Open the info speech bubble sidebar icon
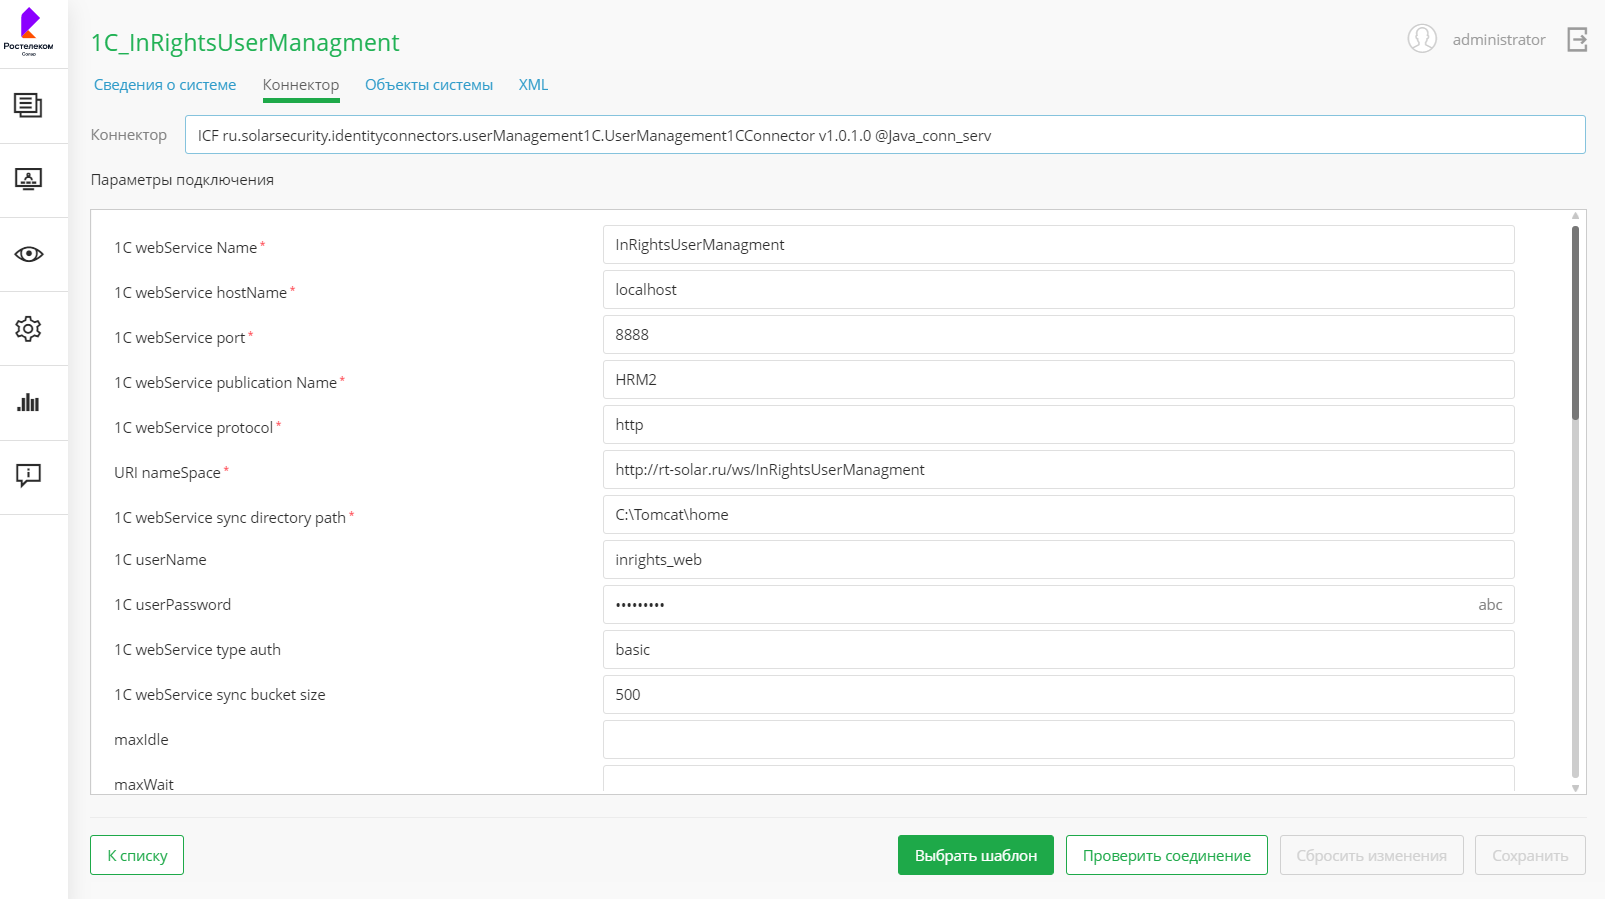1605x899 pixels. [28, 475]
